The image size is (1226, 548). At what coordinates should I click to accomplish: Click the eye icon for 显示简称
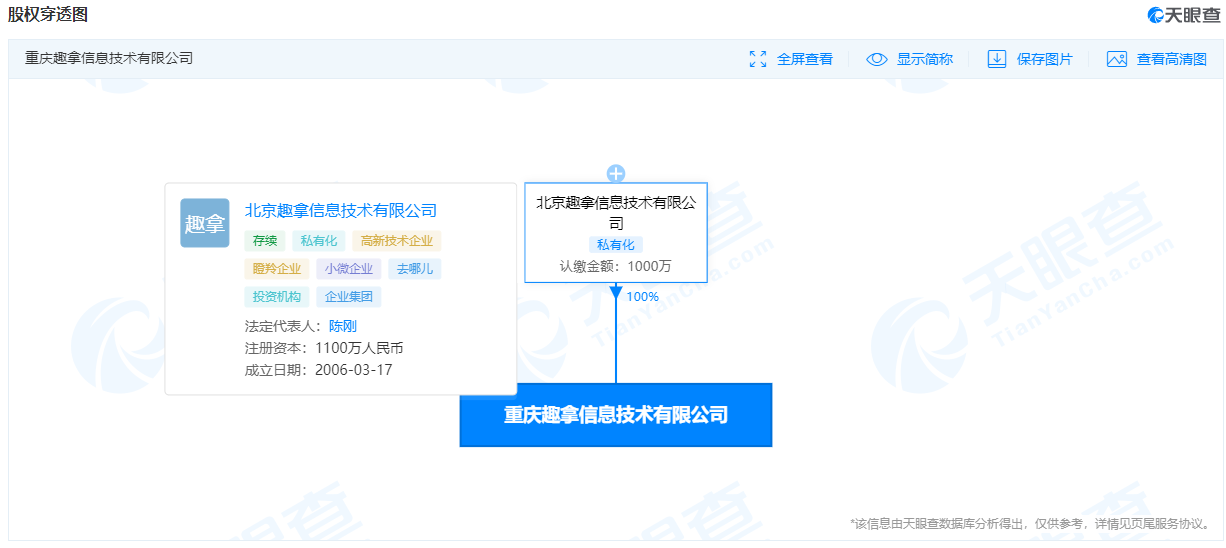[877, 59]
